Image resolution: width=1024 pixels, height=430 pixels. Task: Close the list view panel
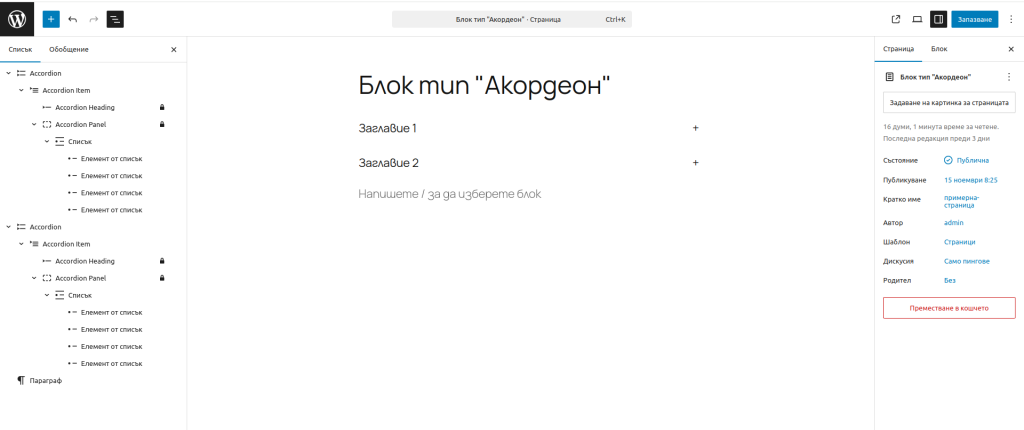[x=173, y=49]
